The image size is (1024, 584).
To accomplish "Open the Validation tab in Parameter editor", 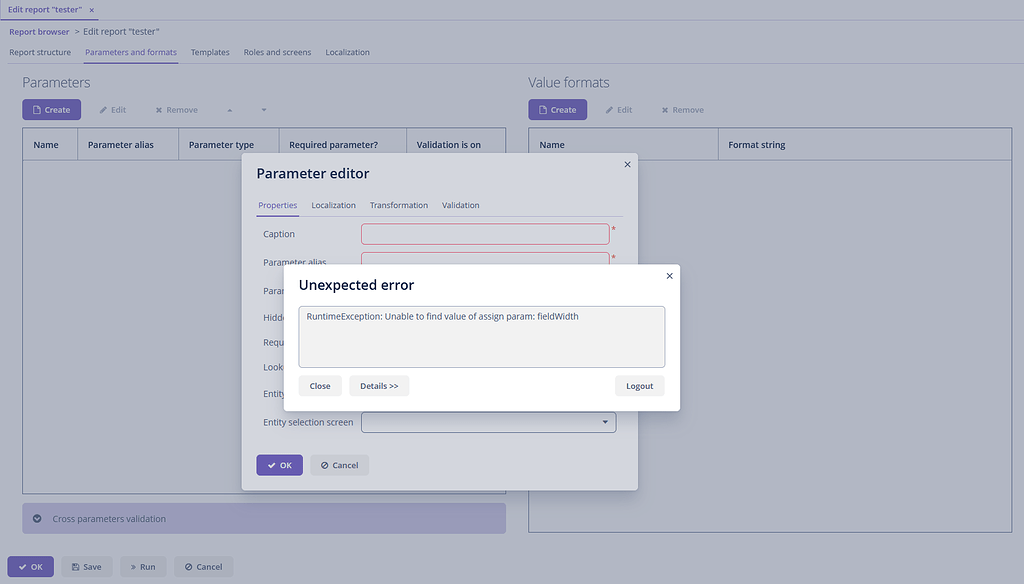I will (x=460, y=205).
